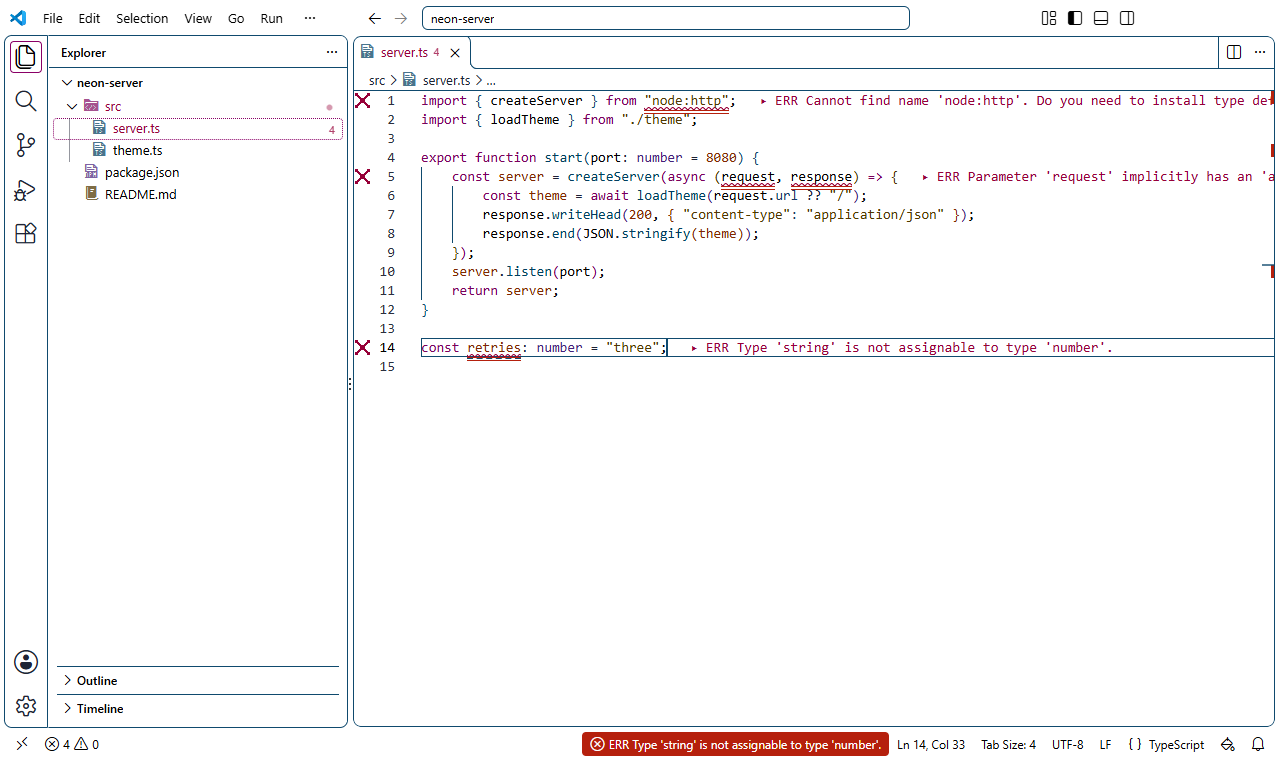Open the Run and Debug icon
This screenshot has height=760, width=1280.
click(x=26, y=190)
